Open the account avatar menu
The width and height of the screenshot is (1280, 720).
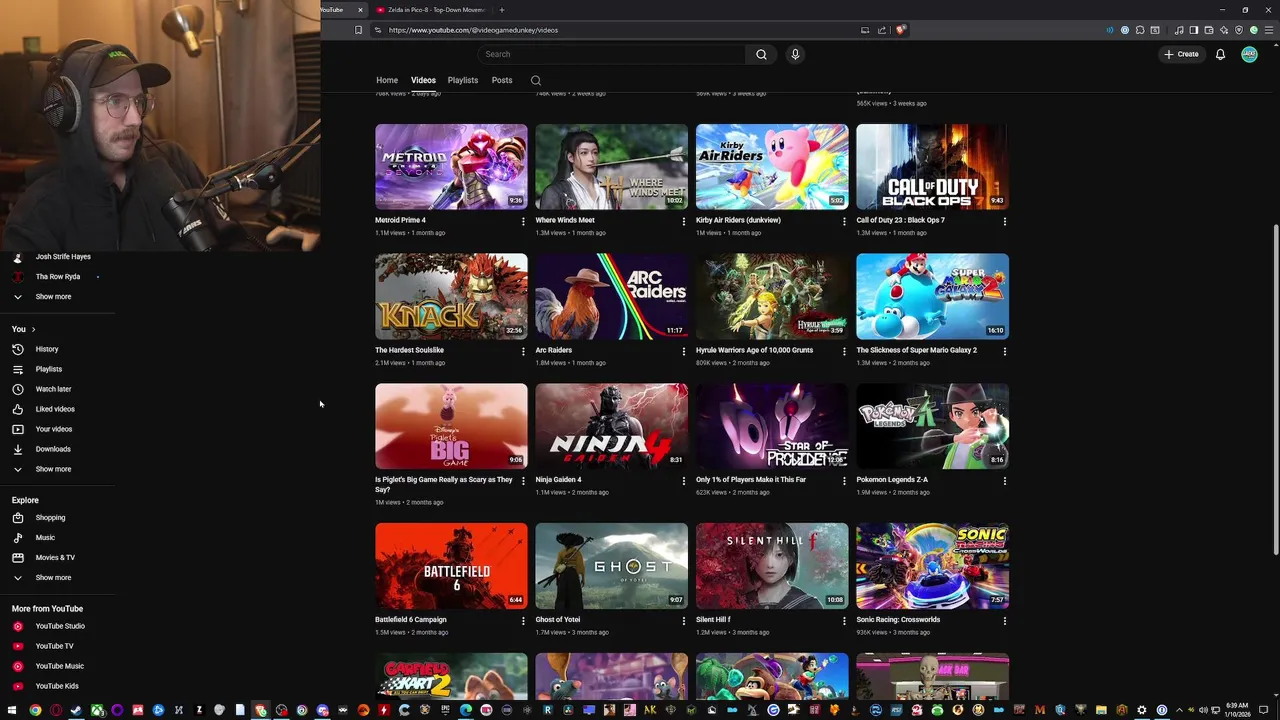point(1249,54)
